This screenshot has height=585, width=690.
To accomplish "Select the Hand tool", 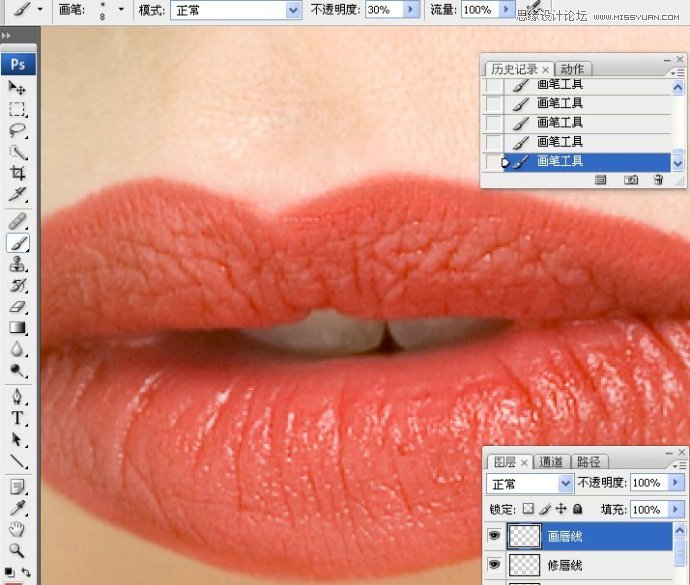I will (17, 529).
